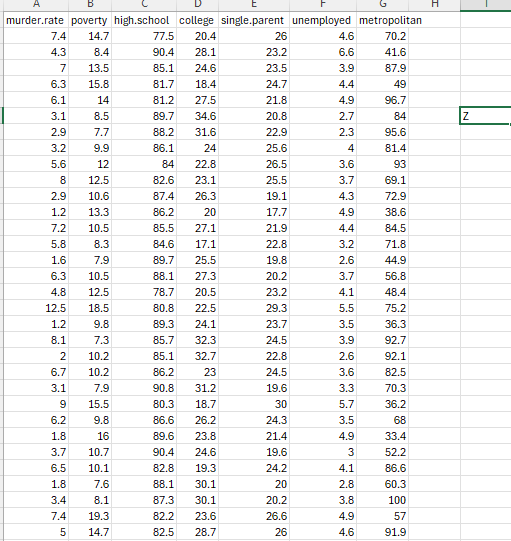Click the college header cell
Viewport: 511px width, 541px height.
pos(197,20)
